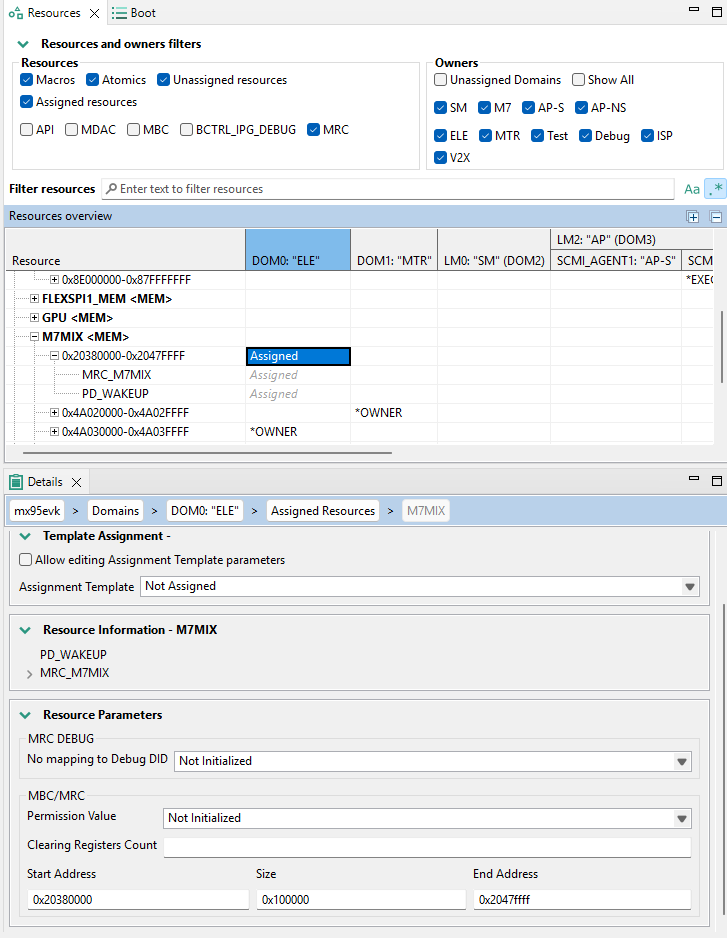Expand the 0x8E000000-0x87FFFFFFF range node
Viewport: 727px width, 938px height.
pos(54,279)
